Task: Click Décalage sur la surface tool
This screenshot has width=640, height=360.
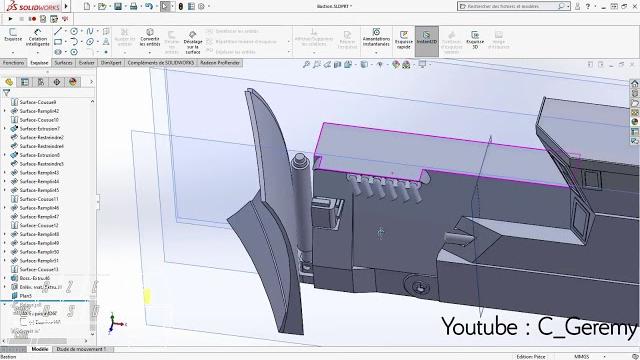Action: point(193,42)
